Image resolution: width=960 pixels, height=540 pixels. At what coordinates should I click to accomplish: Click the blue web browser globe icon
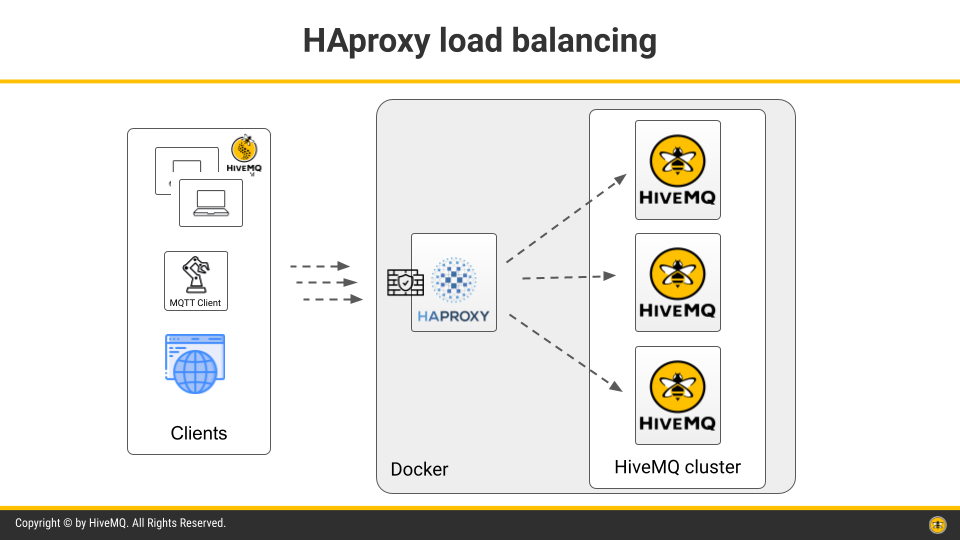tap(195, 364)
